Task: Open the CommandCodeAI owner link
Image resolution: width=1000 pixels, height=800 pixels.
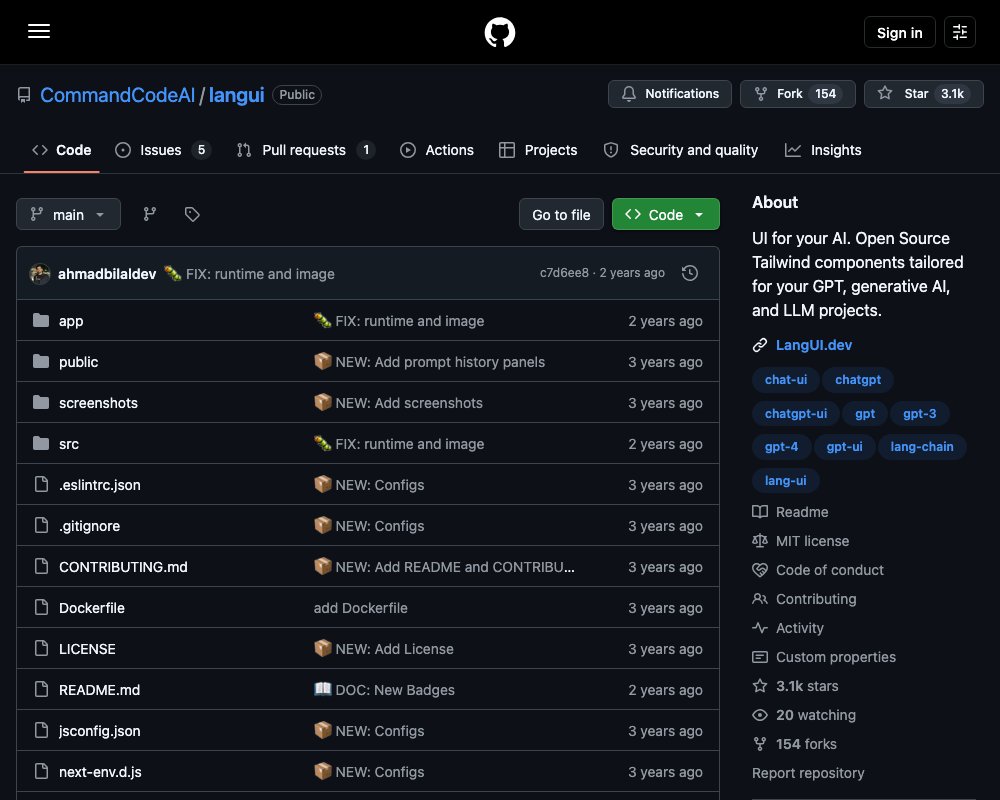Action: coord(117,95)
